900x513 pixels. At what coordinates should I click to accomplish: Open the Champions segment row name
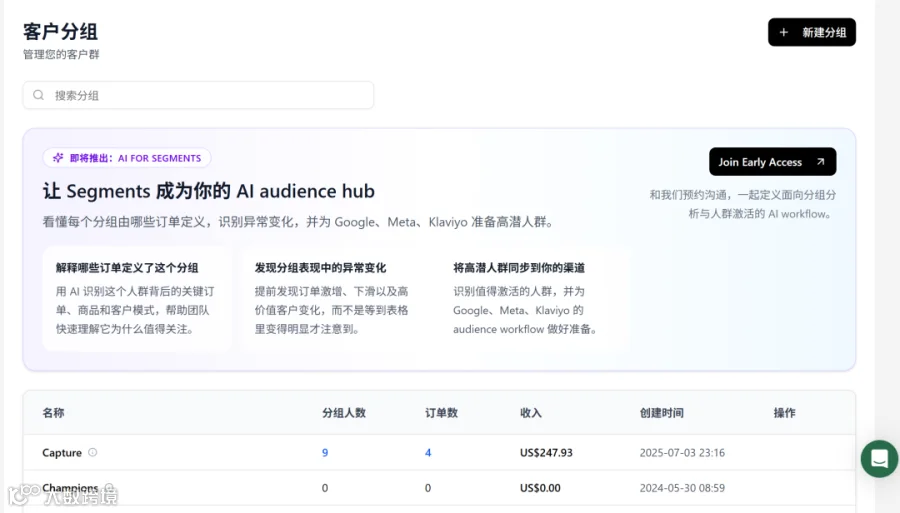(70, 488)
